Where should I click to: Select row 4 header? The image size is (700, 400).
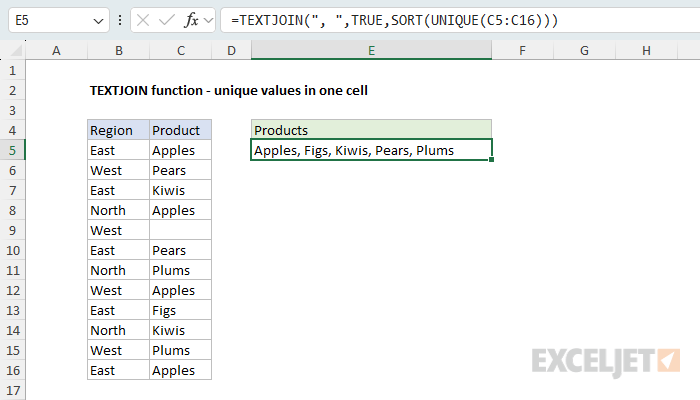(12, 130)
